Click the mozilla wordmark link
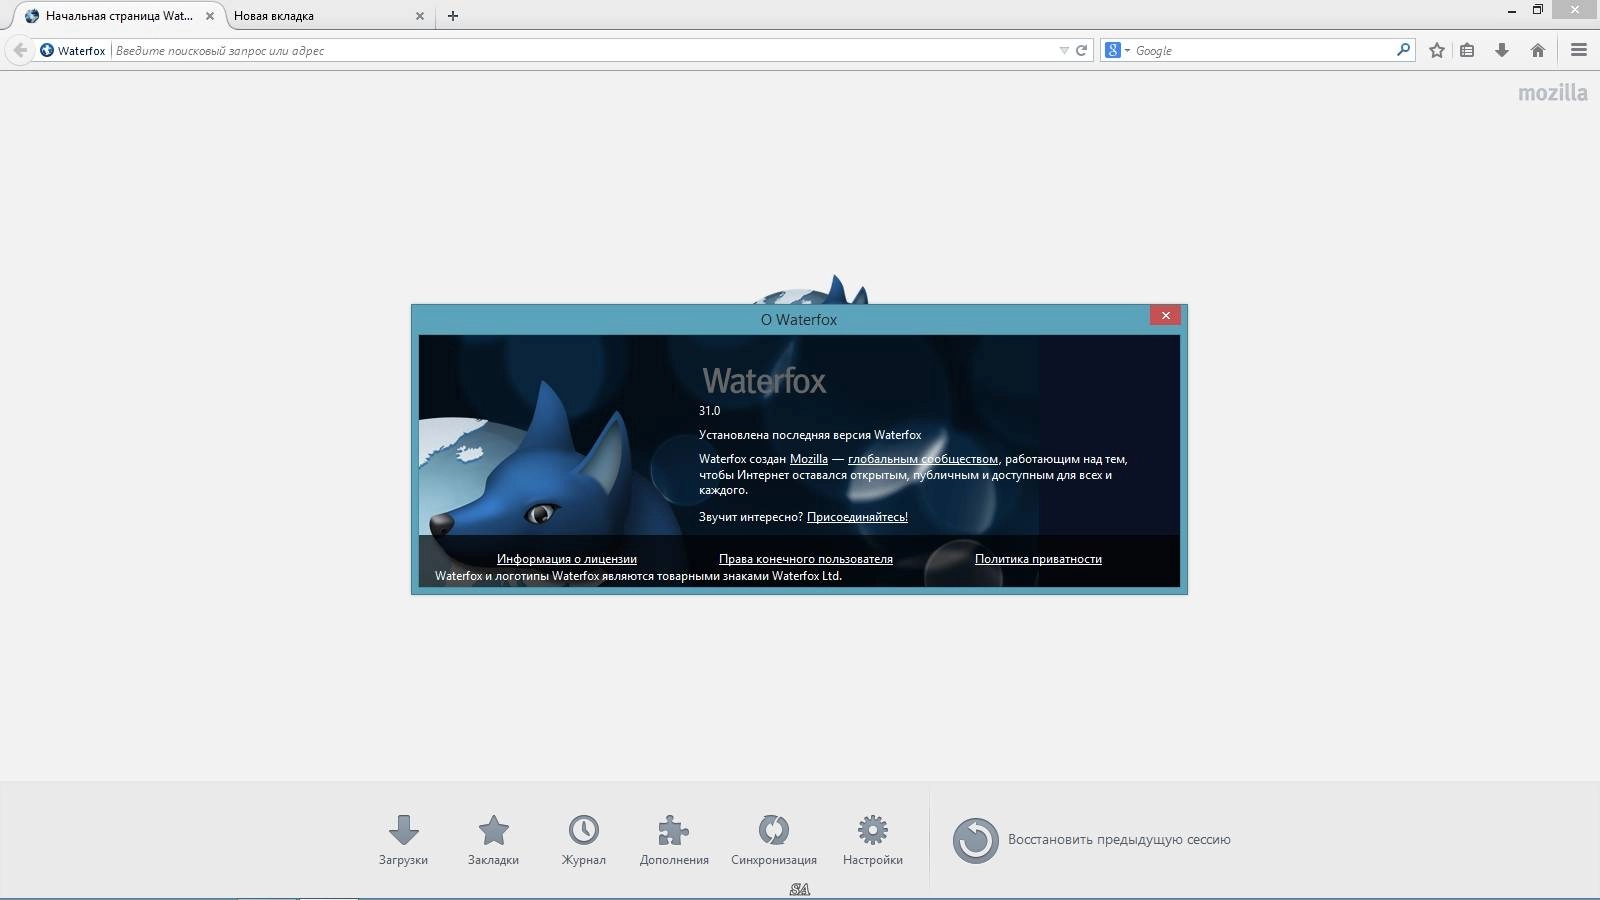The width and height of the screenshot is (1600, 900). pyautogui.click(x=1552, y=92)
